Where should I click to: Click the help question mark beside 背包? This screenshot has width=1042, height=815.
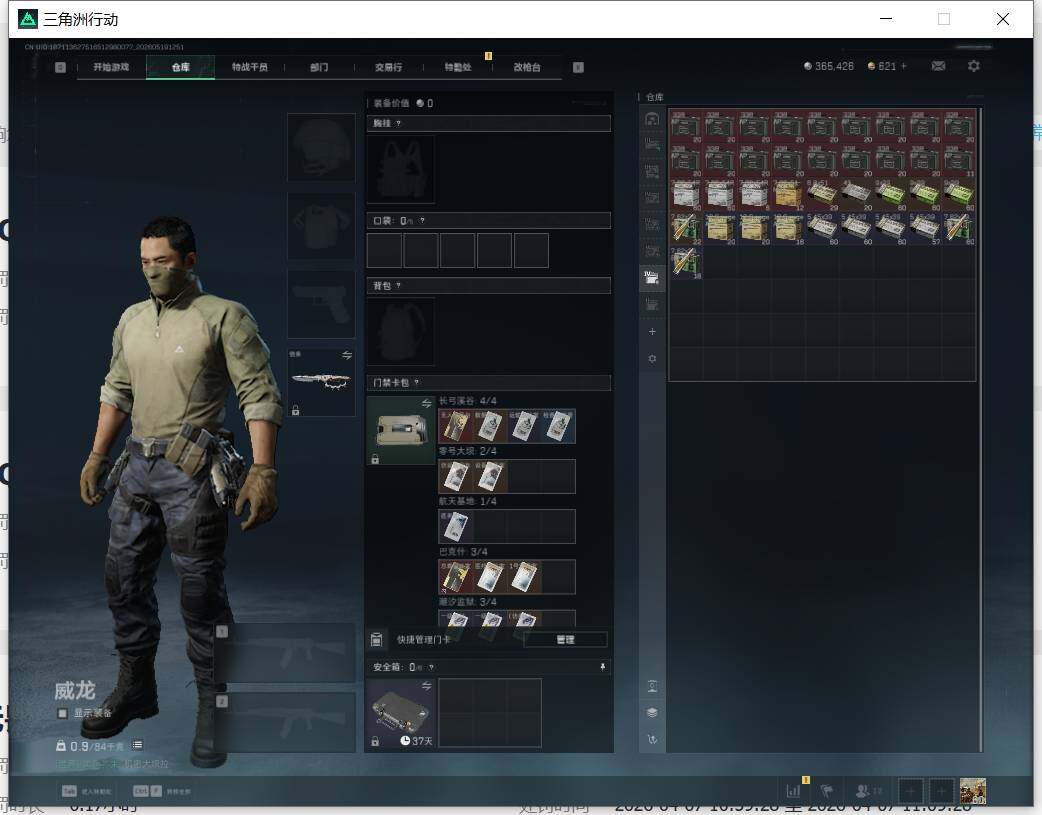coord(398,286)
